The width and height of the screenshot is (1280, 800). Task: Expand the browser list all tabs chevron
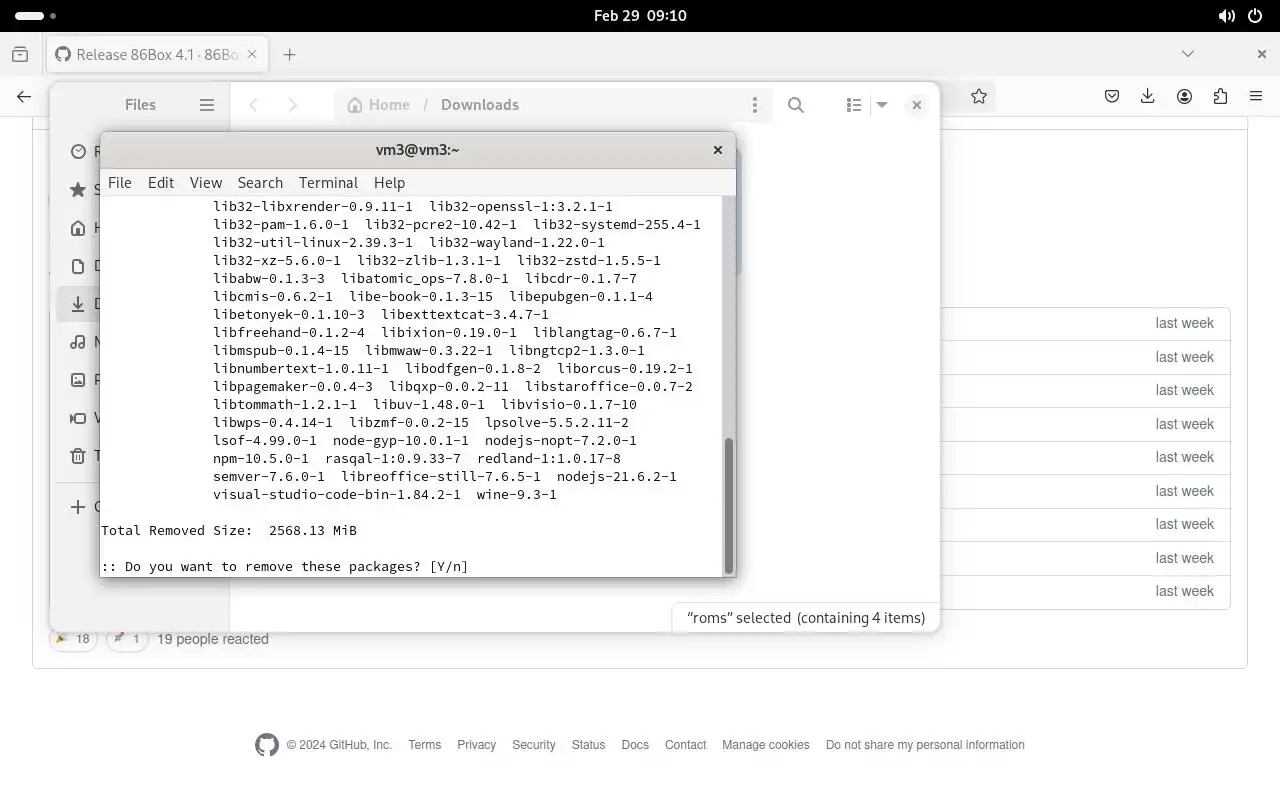(x=1188, y=54)
